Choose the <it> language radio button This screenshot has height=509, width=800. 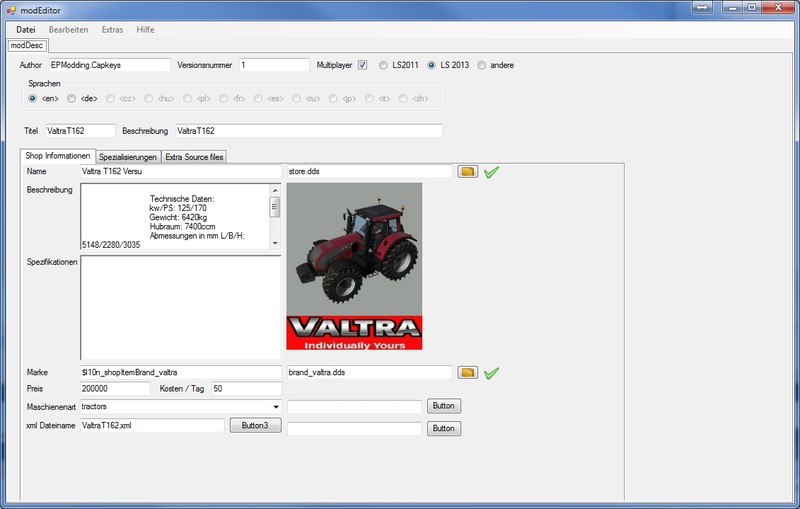tap(369, 98)
